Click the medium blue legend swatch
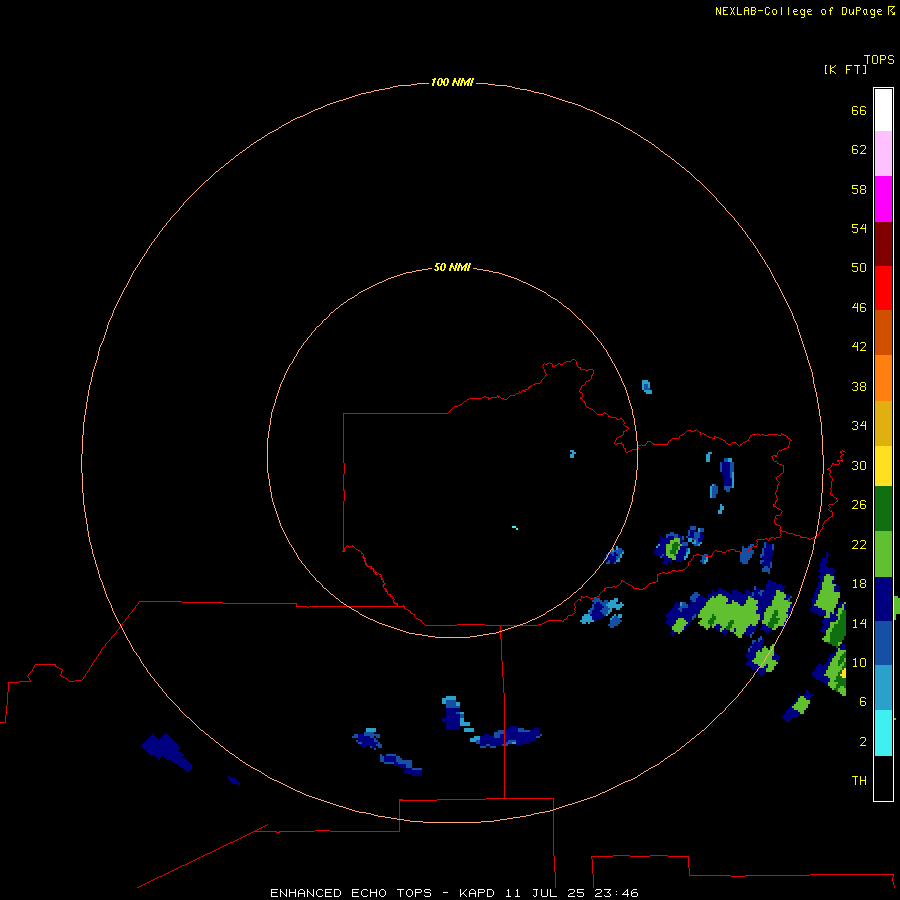Screen dimensions: 900x900 click(x=883, y=643)
